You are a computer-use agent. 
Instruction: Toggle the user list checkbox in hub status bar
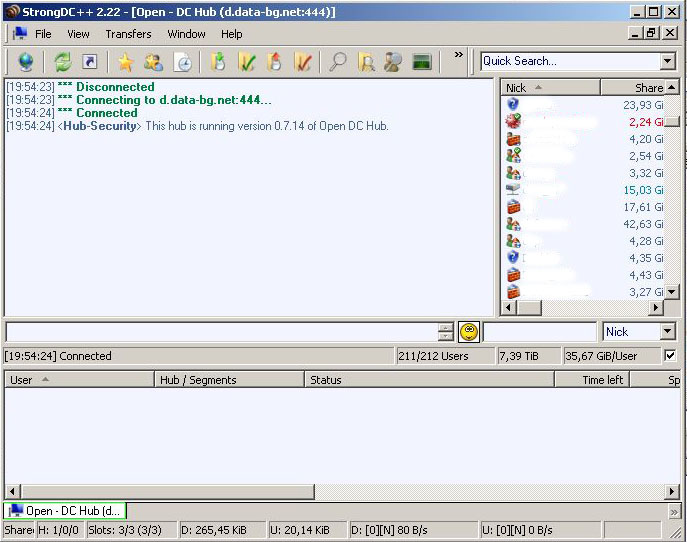point(670,355)
